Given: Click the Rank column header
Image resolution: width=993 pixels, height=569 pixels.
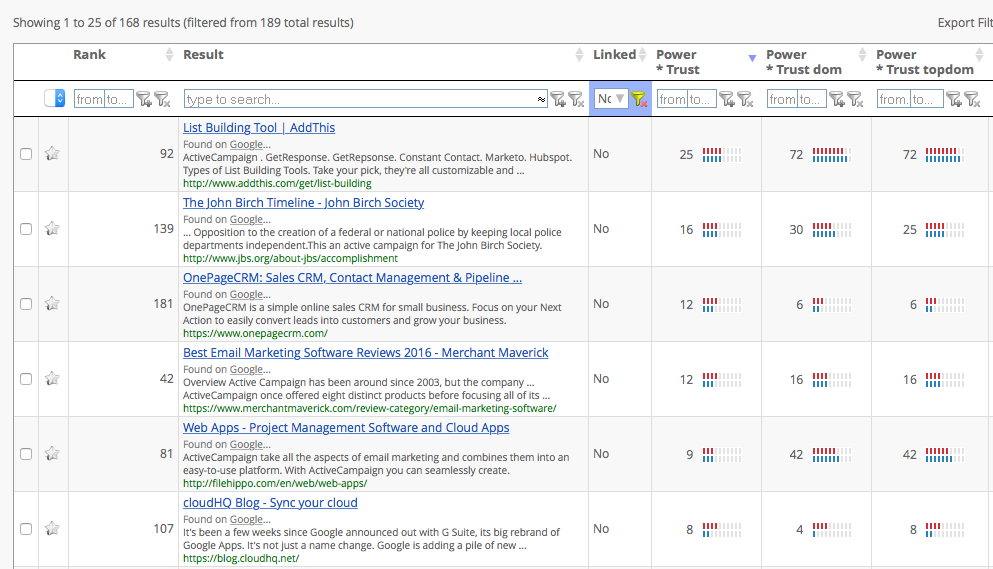Looking at the screenshot, I should [89, 54].
